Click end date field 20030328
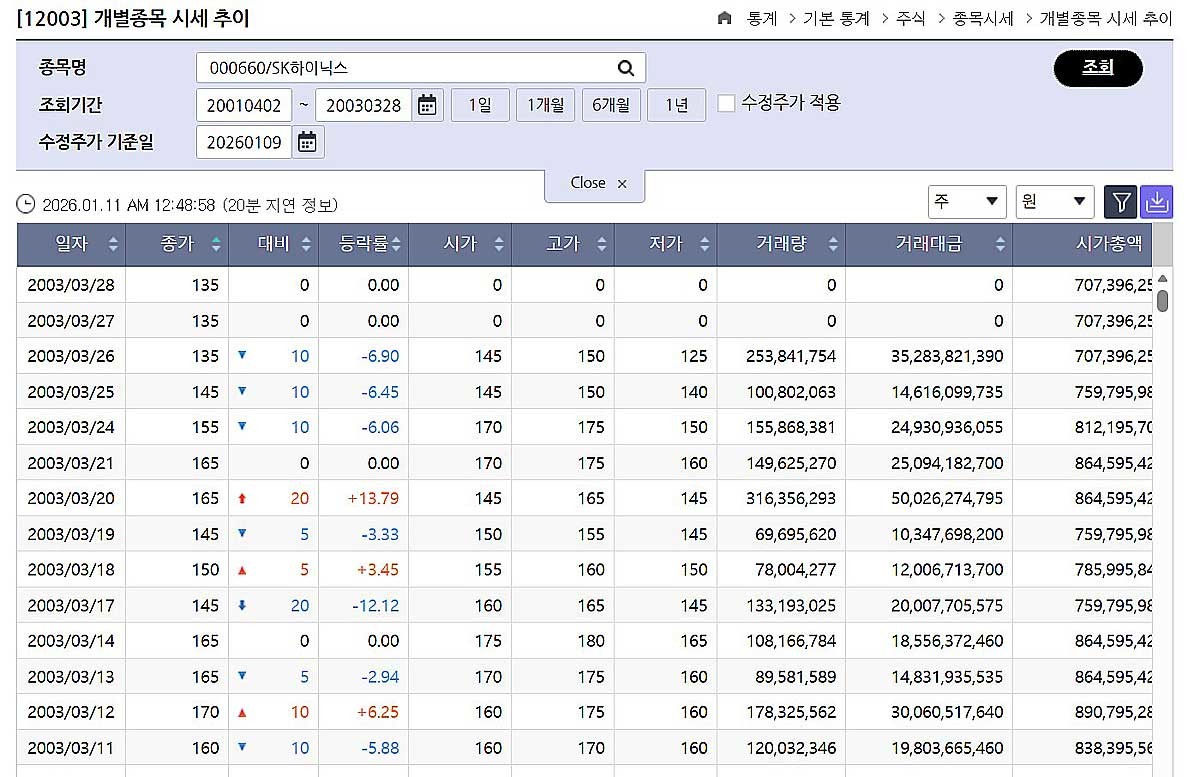 tap(364, 105)
